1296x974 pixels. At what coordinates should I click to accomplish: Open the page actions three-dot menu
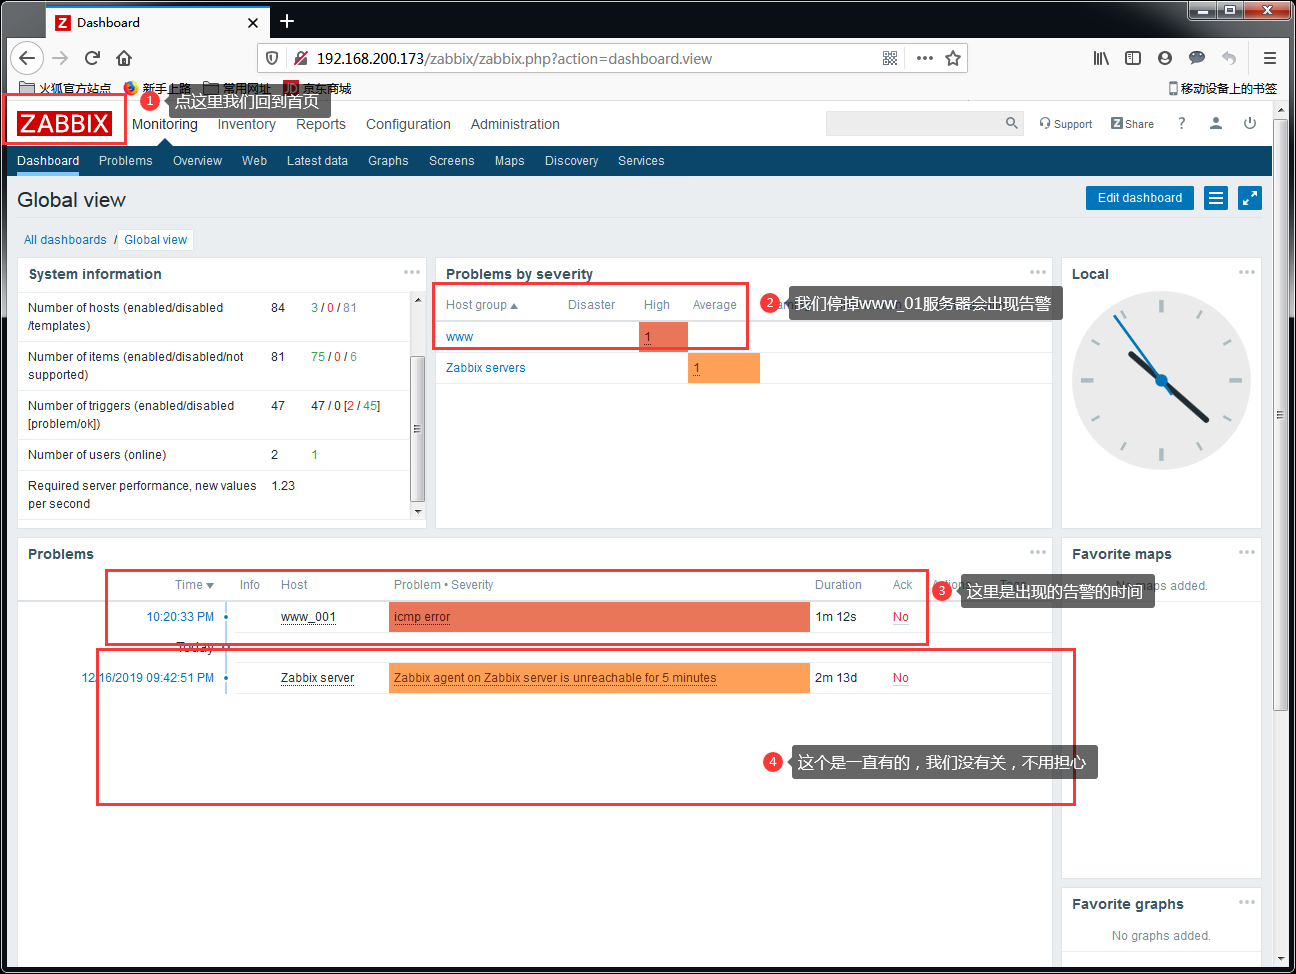tap(925, 58)
